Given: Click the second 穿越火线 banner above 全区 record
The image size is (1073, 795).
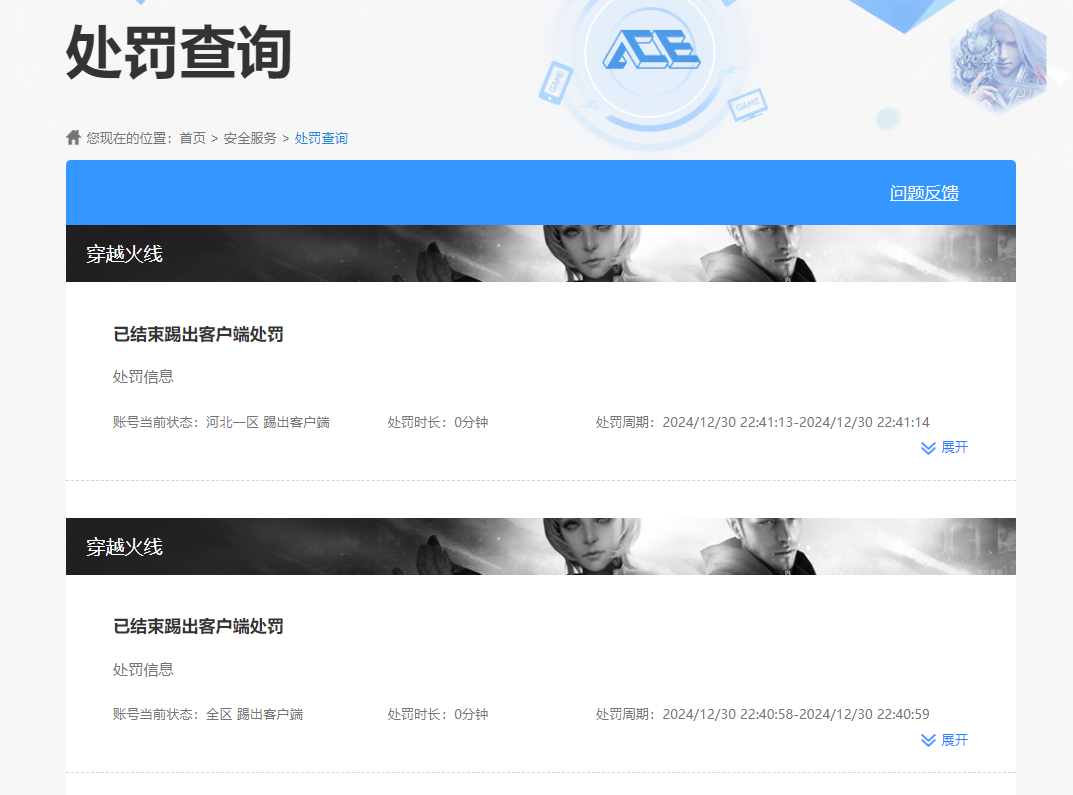Looking at the screenshot, I should (x=541, y=546).
